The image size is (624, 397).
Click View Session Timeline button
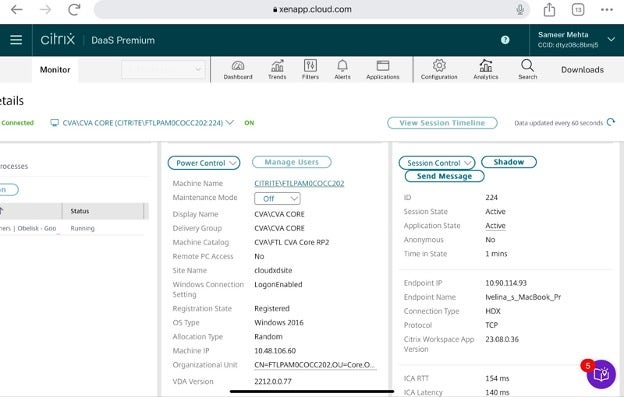(442, 123)
